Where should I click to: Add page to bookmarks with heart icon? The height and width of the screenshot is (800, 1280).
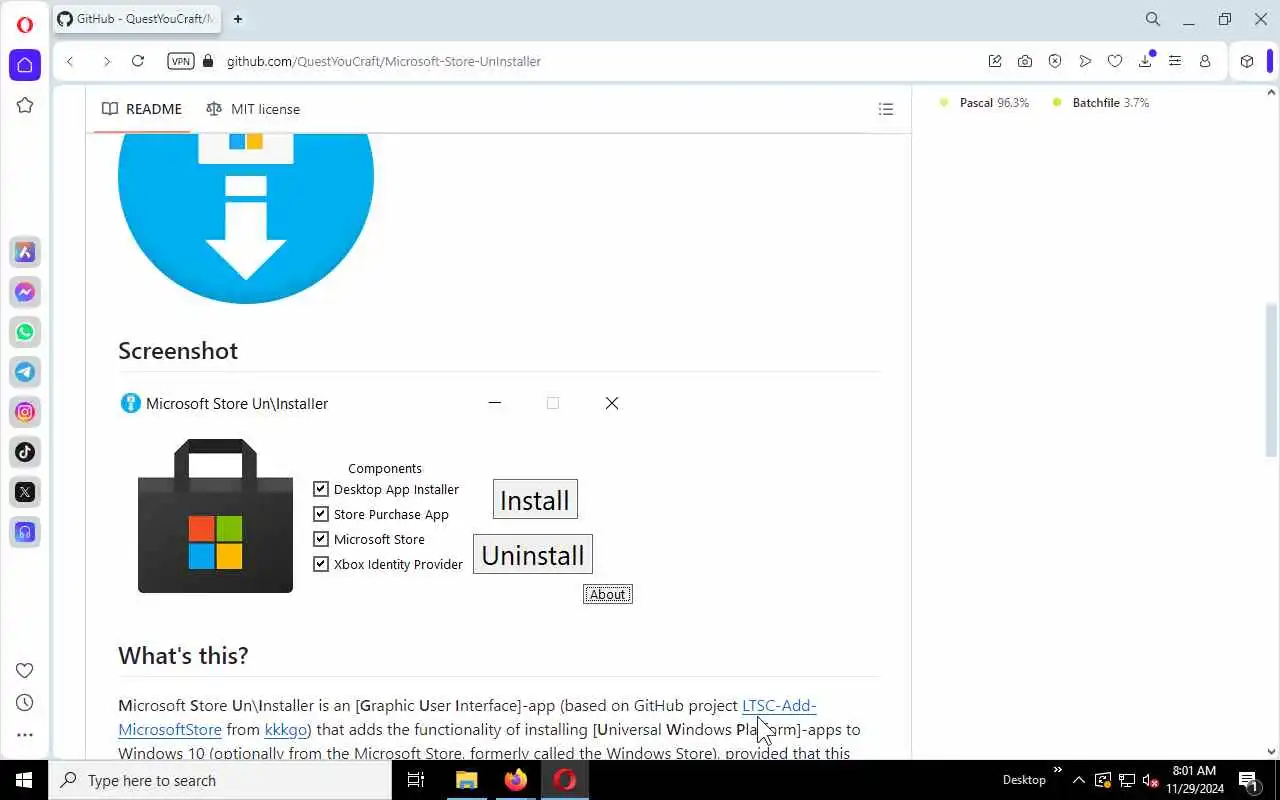coord(1115,61)
